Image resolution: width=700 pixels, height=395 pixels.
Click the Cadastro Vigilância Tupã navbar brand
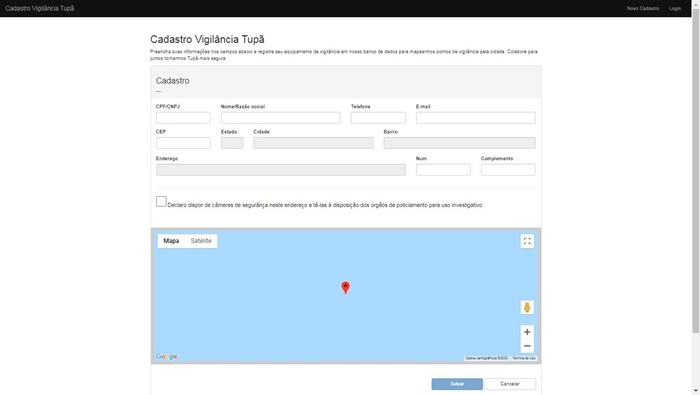click(x=40, y=8)
